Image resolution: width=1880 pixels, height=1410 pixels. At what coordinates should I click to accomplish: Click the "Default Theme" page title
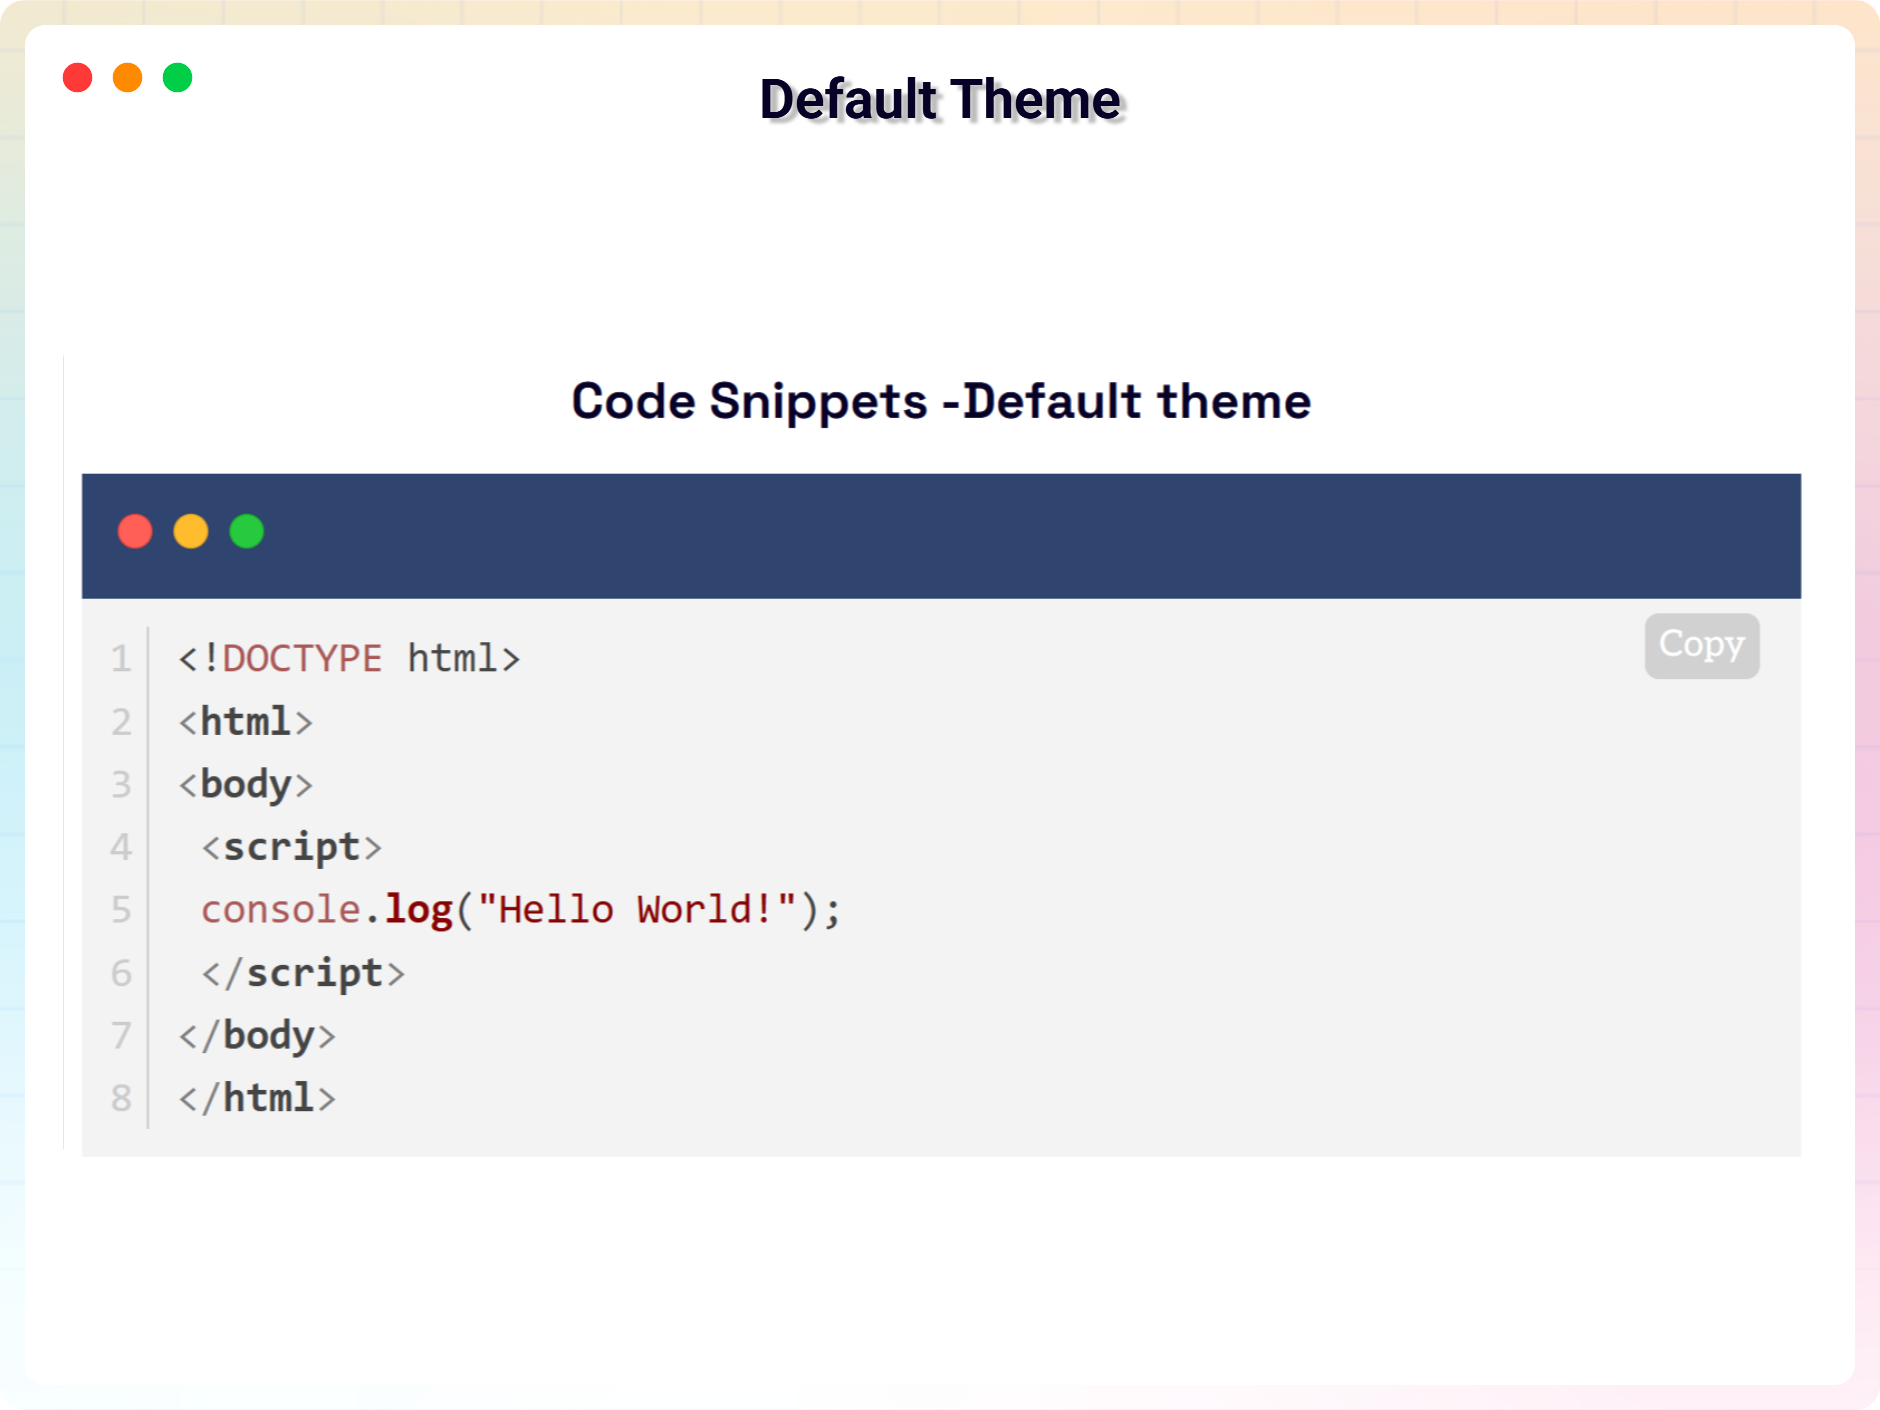tap(939, 100)
